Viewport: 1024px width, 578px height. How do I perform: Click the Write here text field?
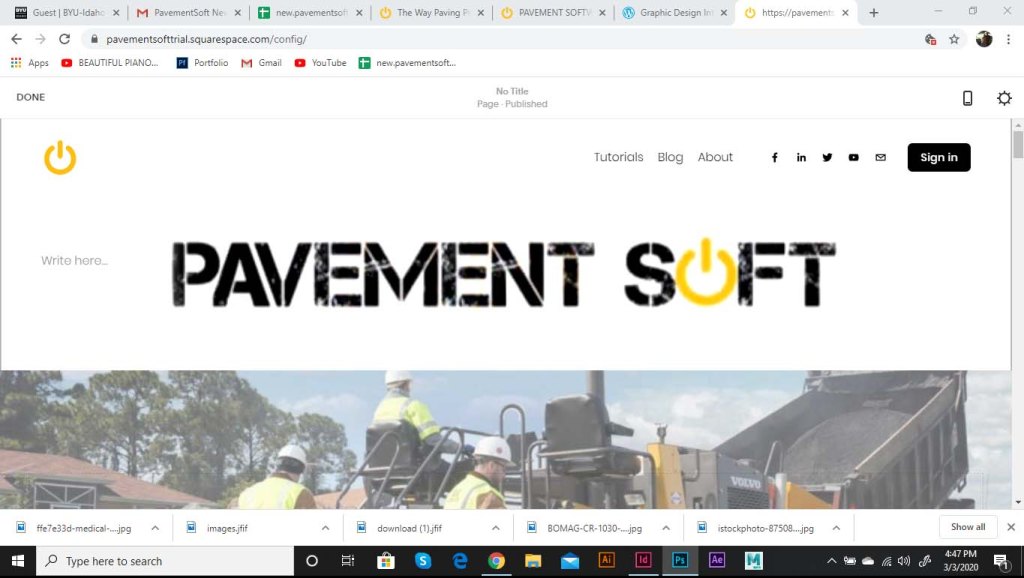(x=74, y=261)
